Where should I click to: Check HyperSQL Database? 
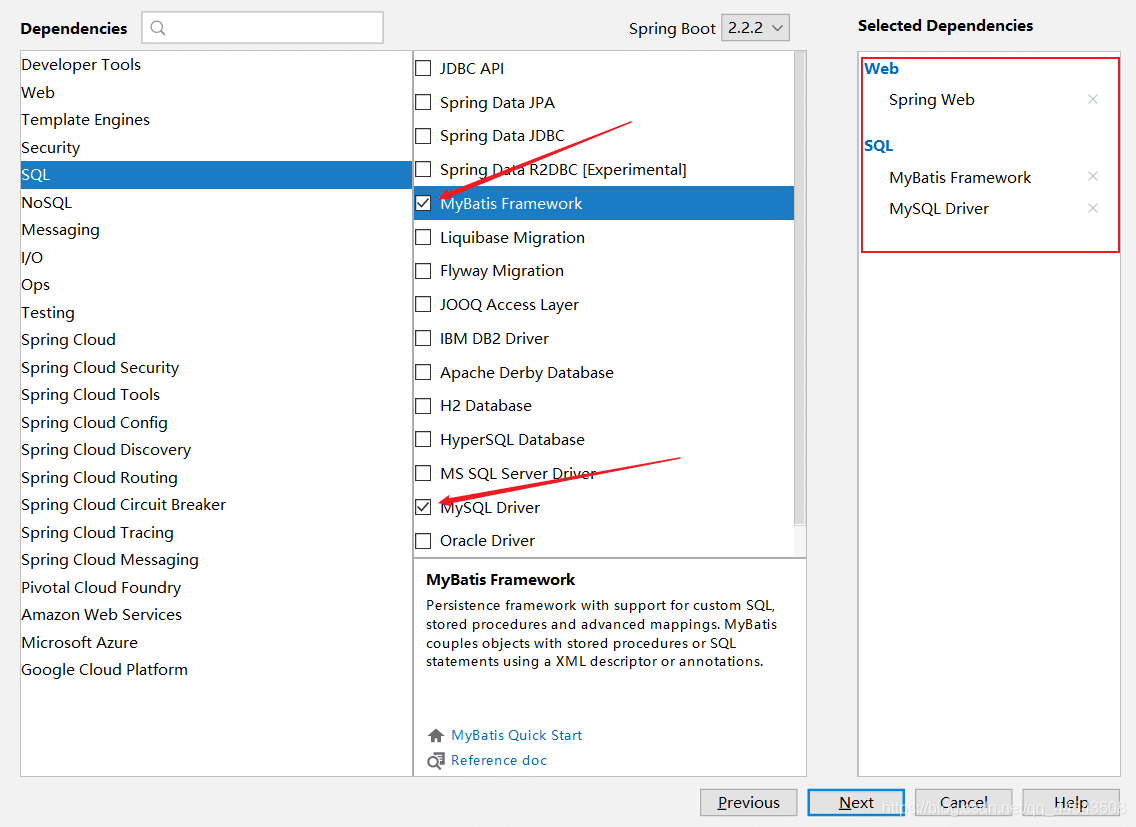[423, 440]
